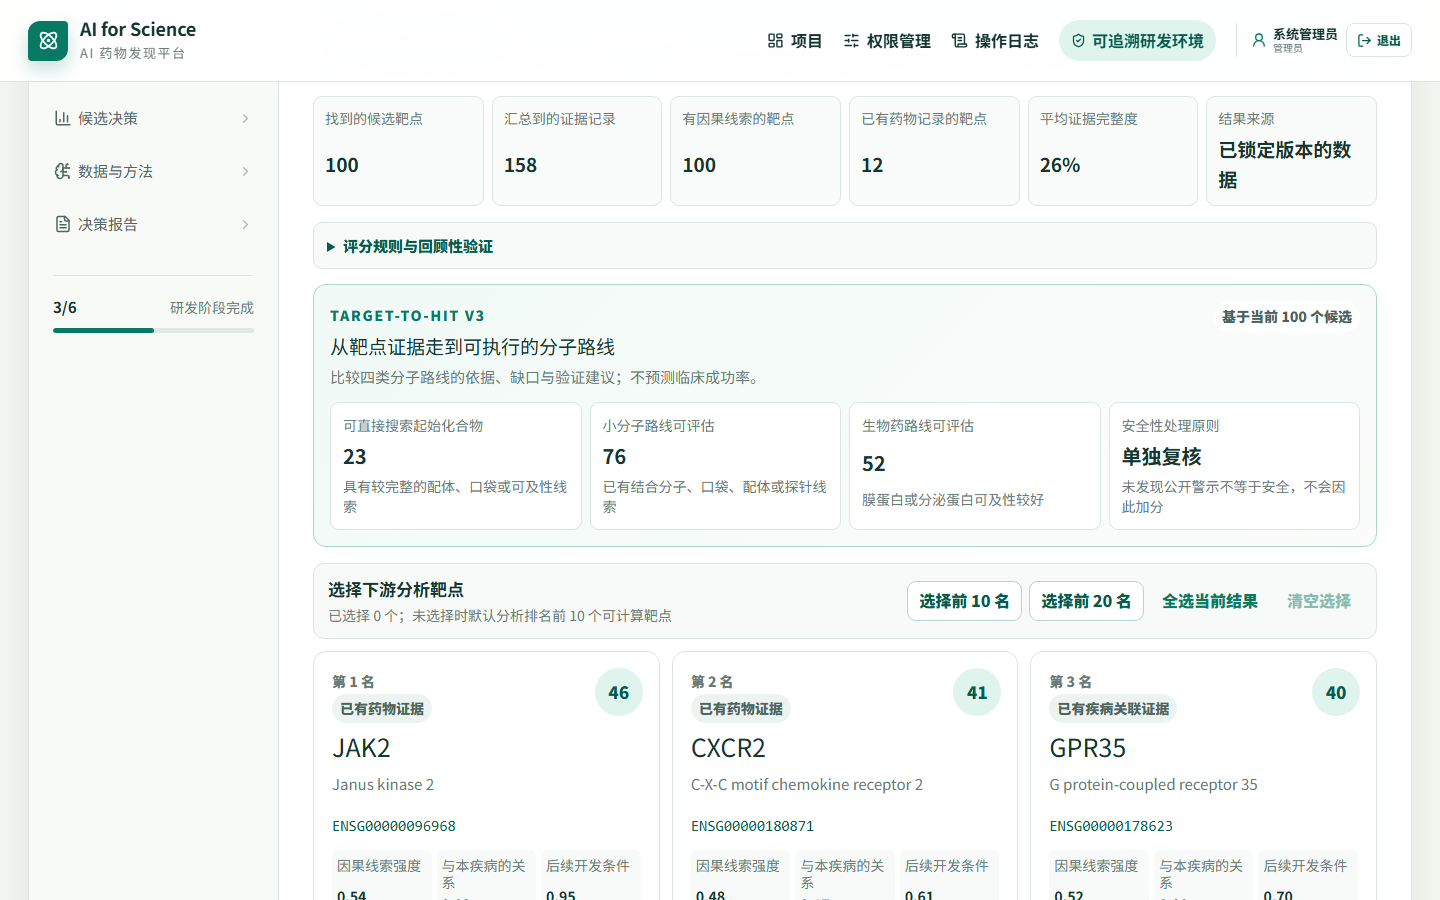Click C-X-C motif chemokine receptor 2 text

[807, 785]
